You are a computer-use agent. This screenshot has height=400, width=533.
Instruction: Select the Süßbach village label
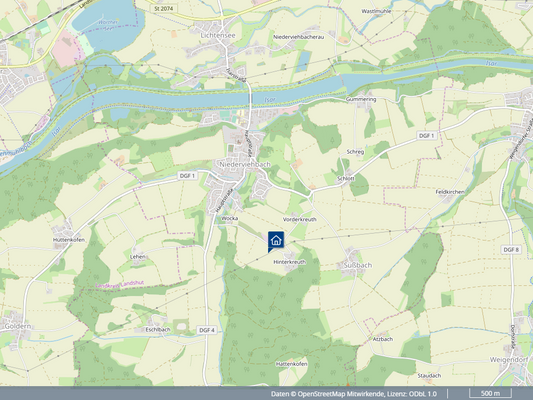coord(358,265)
